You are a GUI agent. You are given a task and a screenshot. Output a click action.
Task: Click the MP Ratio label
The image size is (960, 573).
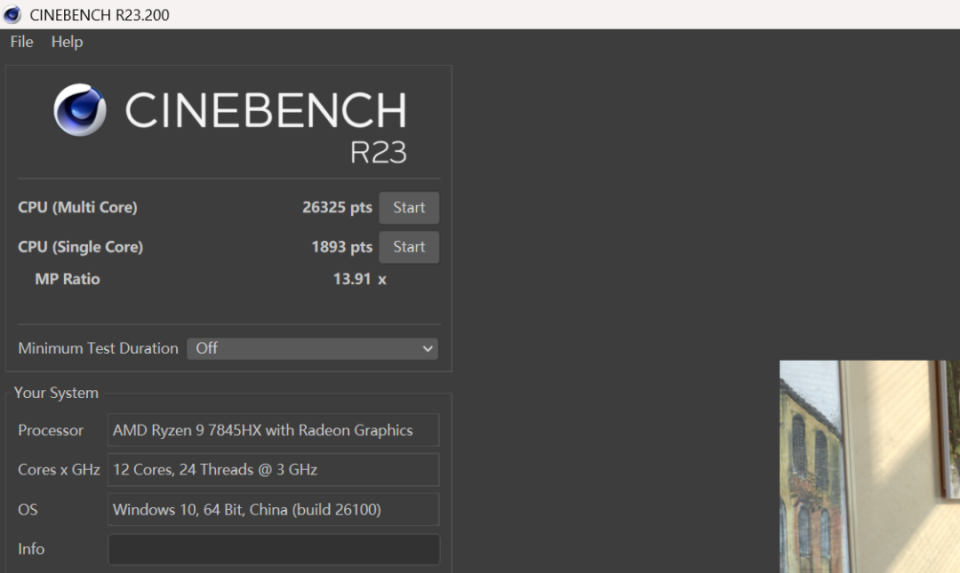67,279
